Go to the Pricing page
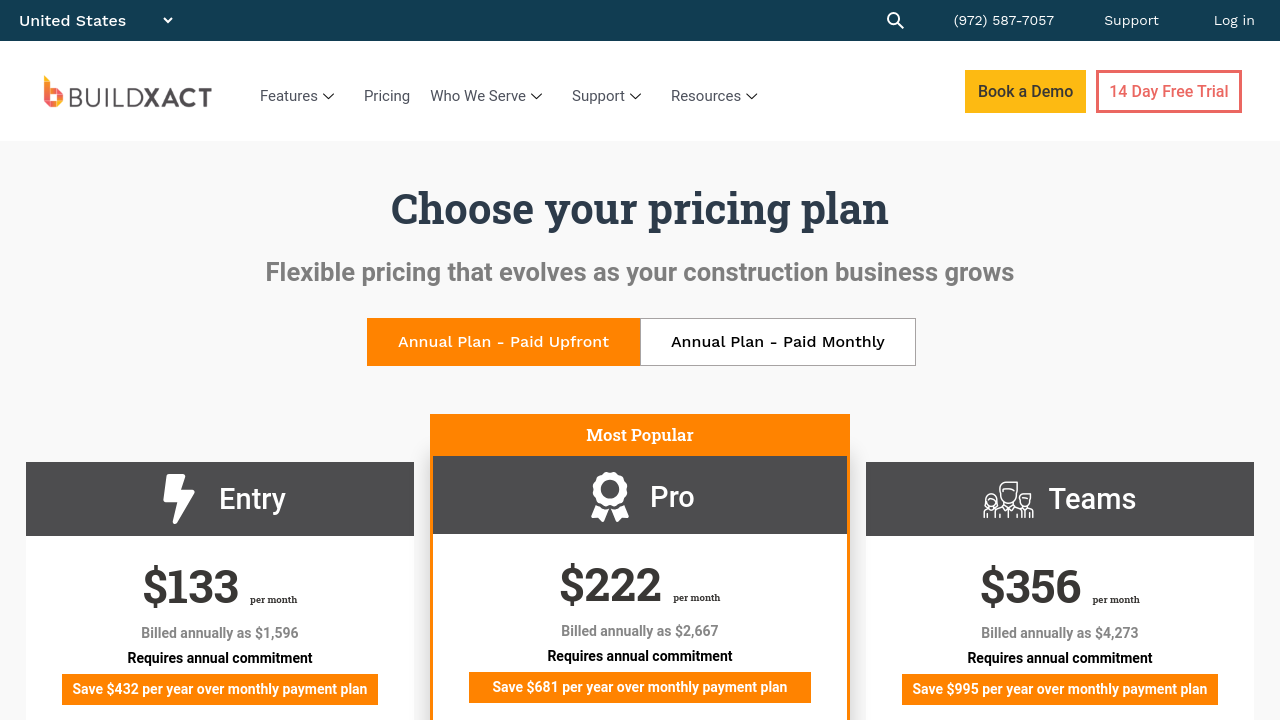The image size is (1280, 720). [x=387, y=96]
